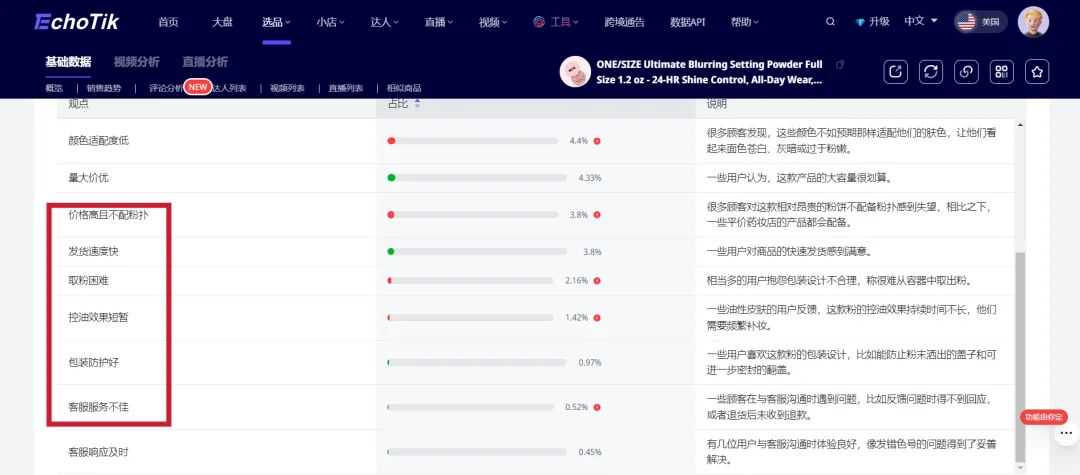
Task: Favorite the product with star icon
Action: coord(1038,71)
